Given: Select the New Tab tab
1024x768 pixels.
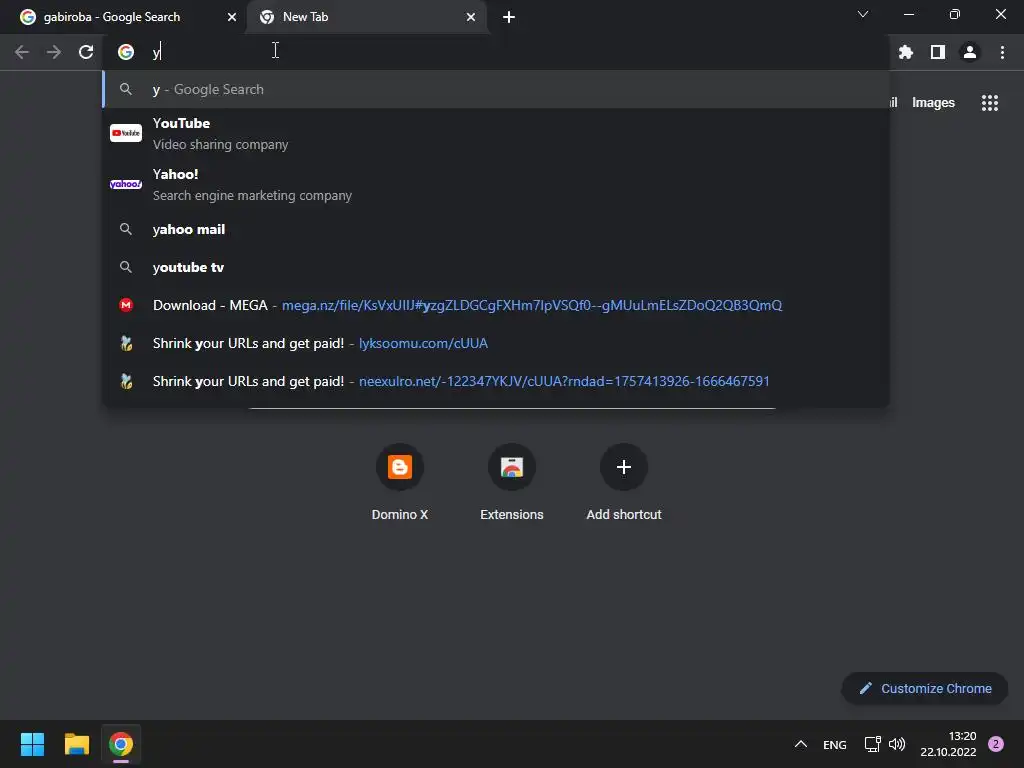Looking at the screenshot, I should [366, 17].
